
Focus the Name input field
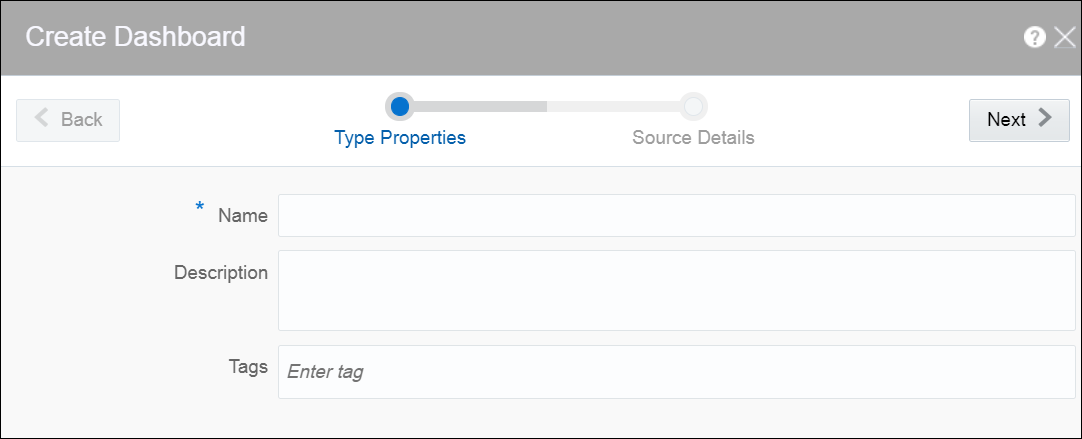(x=676, y=215)
